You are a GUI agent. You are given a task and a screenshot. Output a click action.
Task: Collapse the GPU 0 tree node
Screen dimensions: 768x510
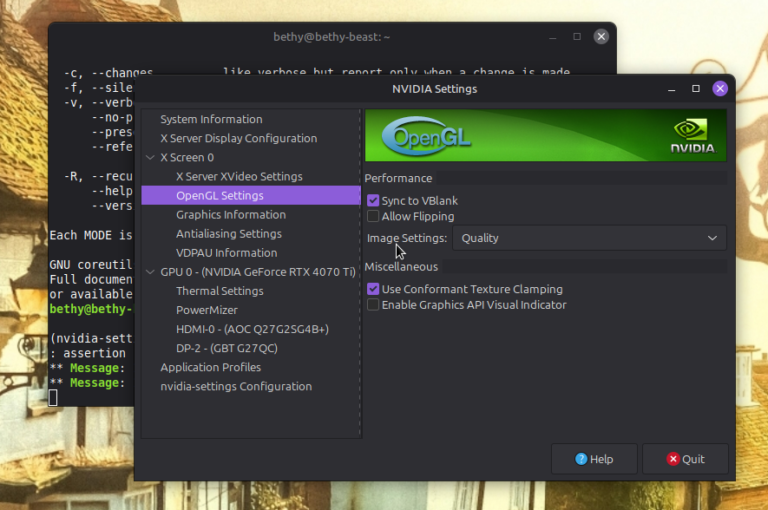(150, 272)
